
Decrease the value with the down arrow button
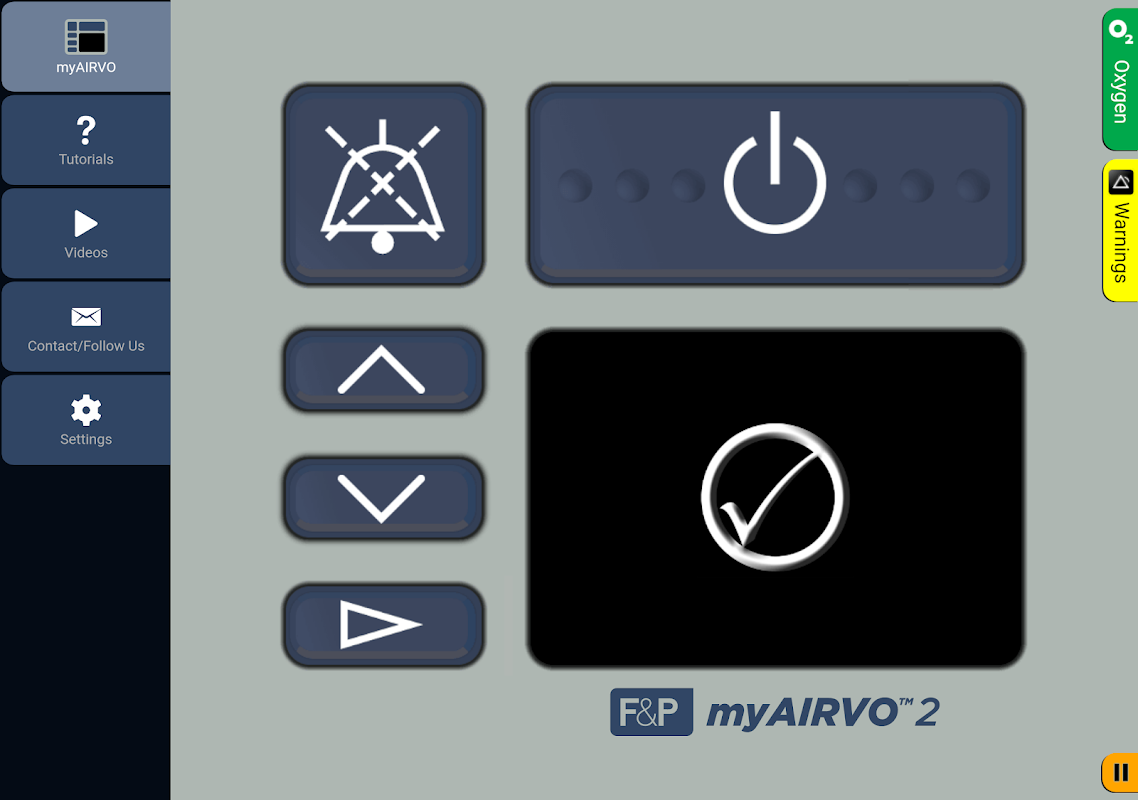pyautogui.click(x=383, y=498)
